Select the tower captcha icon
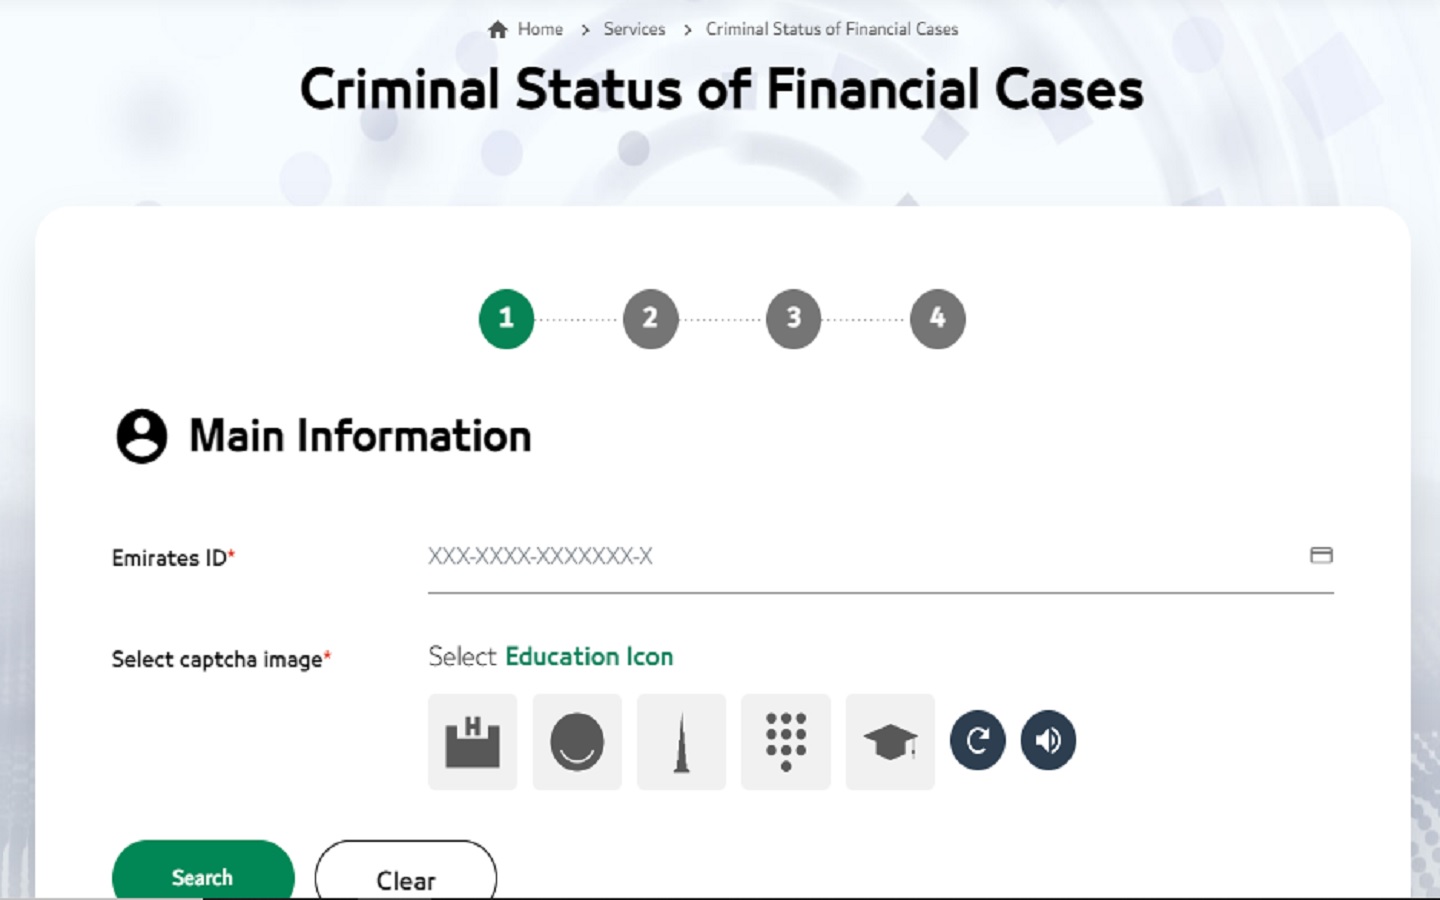Viewport: 1440px width, 900px height. click(681, 742)
